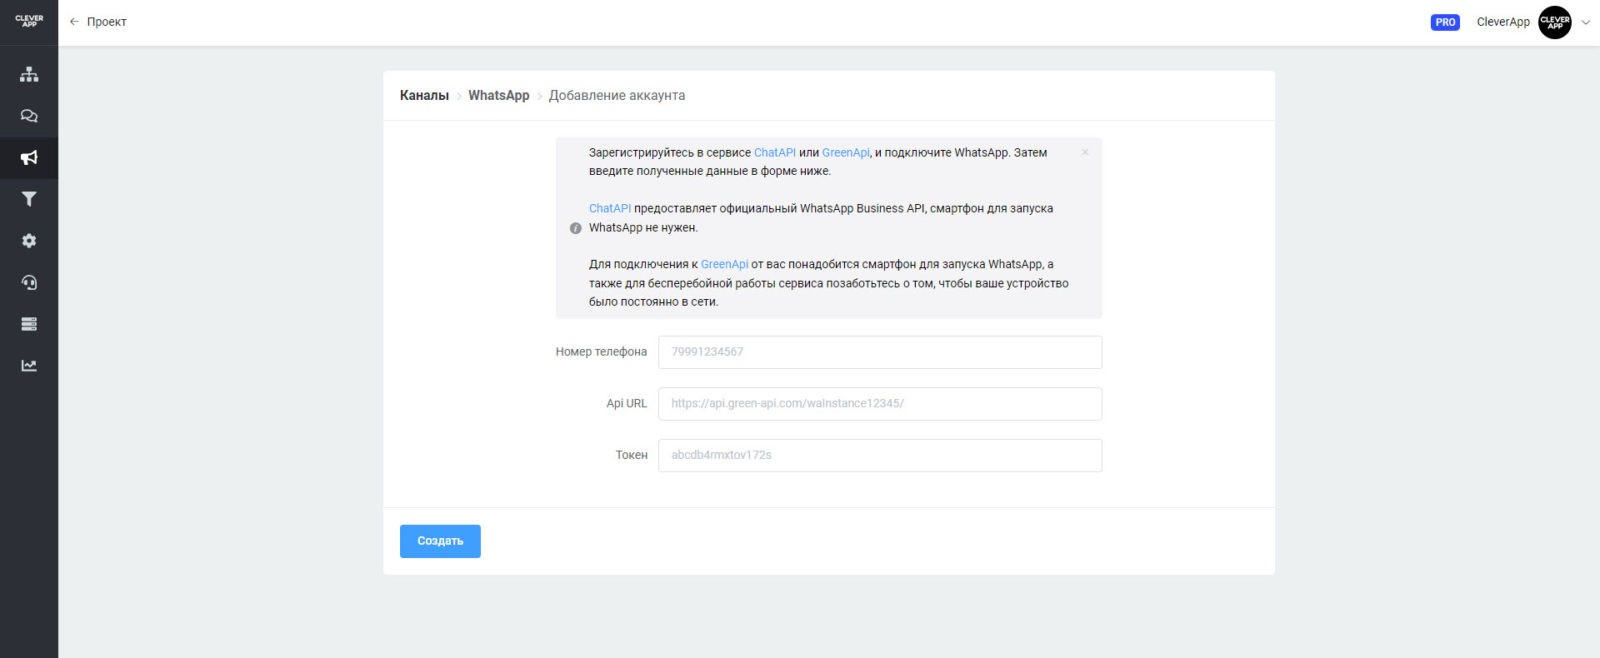This screenshot has width=1600, height=658.
Task: Open the analytics chart icon
Action: pyautogui.click(x=29, y=366)
